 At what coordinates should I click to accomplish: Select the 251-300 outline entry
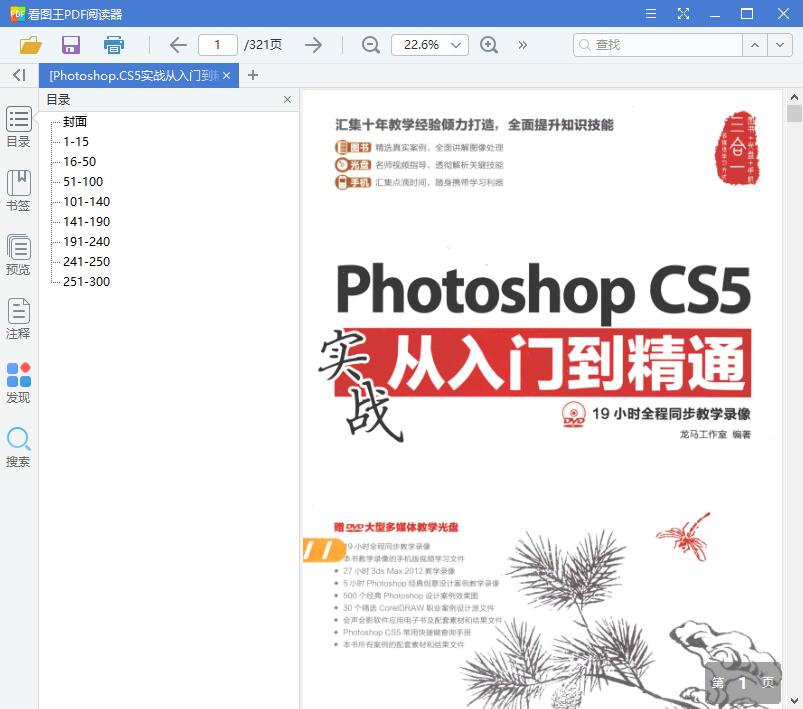87,282
